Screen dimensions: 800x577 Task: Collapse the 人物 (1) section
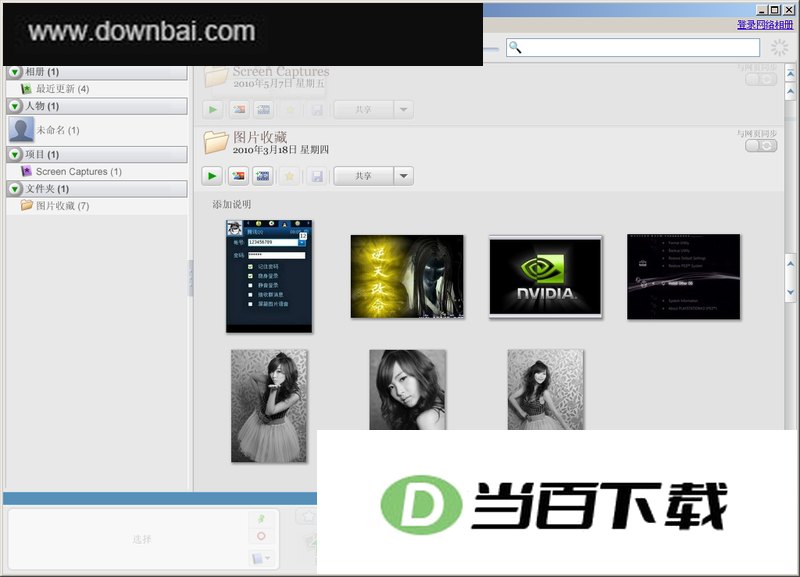(x=15, y=106)
